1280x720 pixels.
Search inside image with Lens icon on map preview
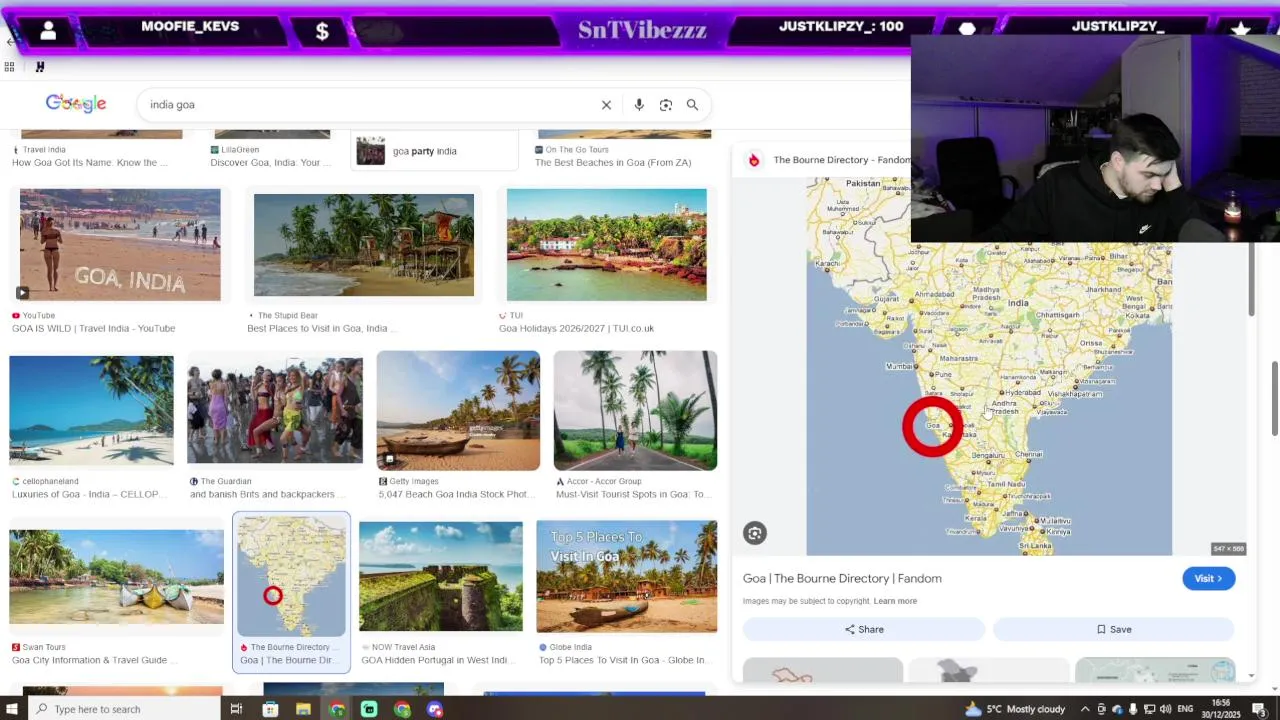pyautogui.click(x=755, y=534)
